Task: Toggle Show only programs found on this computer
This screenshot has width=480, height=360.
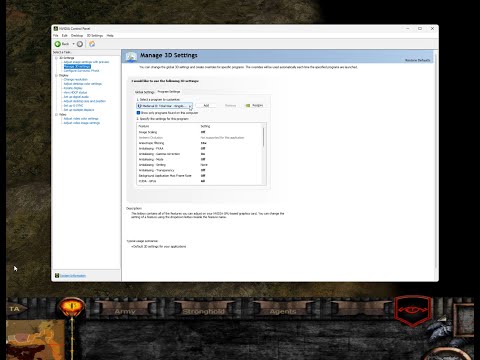Action: [138, 113]
